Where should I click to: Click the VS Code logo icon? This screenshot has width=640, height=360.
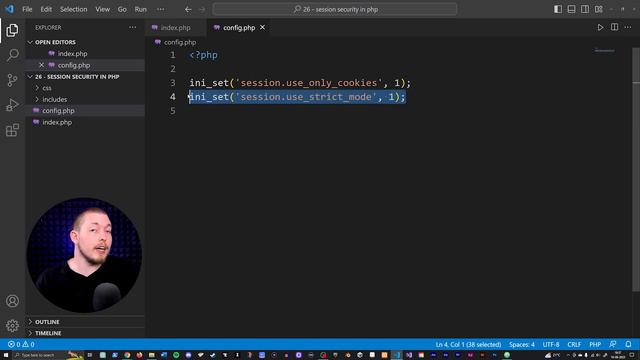coord(9,9)
